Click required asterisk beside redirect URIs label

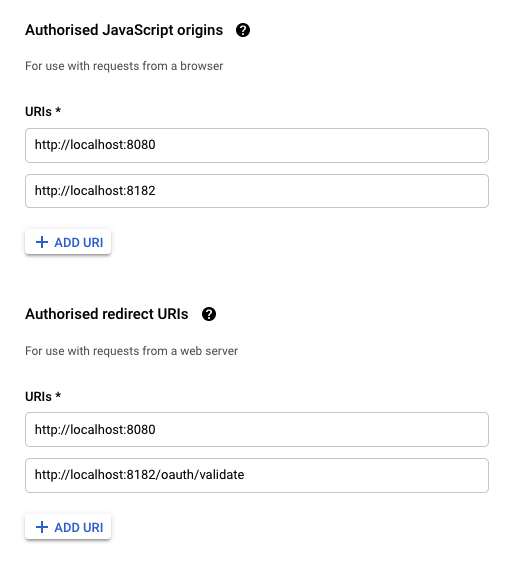pos(58,395)
